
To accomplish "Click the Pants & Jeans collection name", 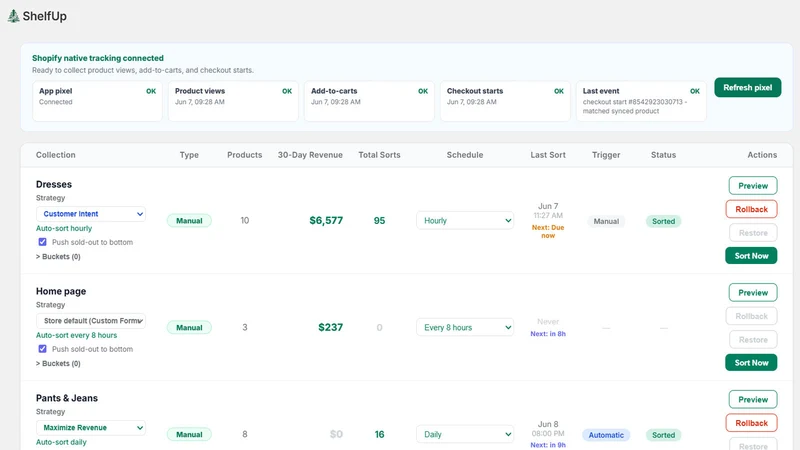I will point(67,398).
